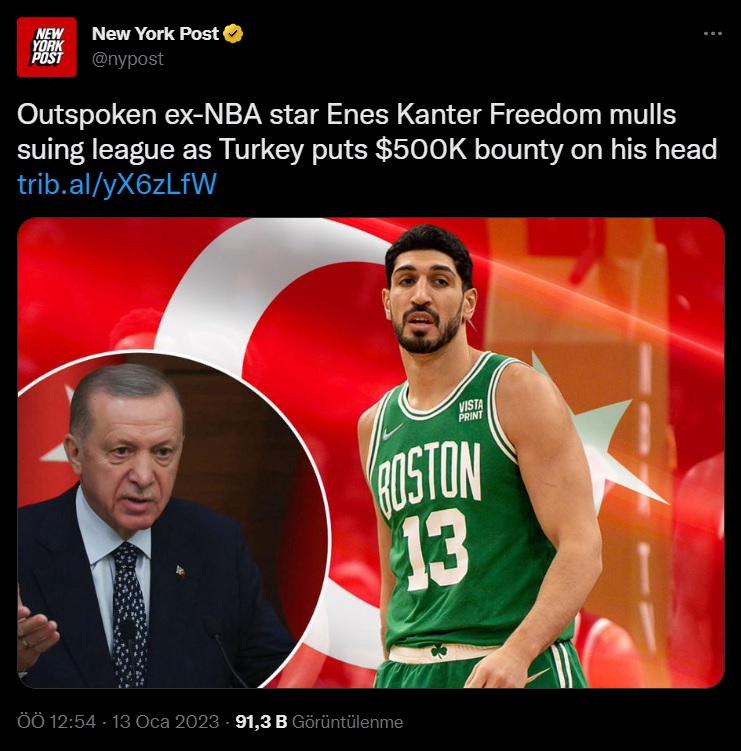Click the shamrock logo on the waistband
This screenshot has height=751, width=741.
point(438,651)
